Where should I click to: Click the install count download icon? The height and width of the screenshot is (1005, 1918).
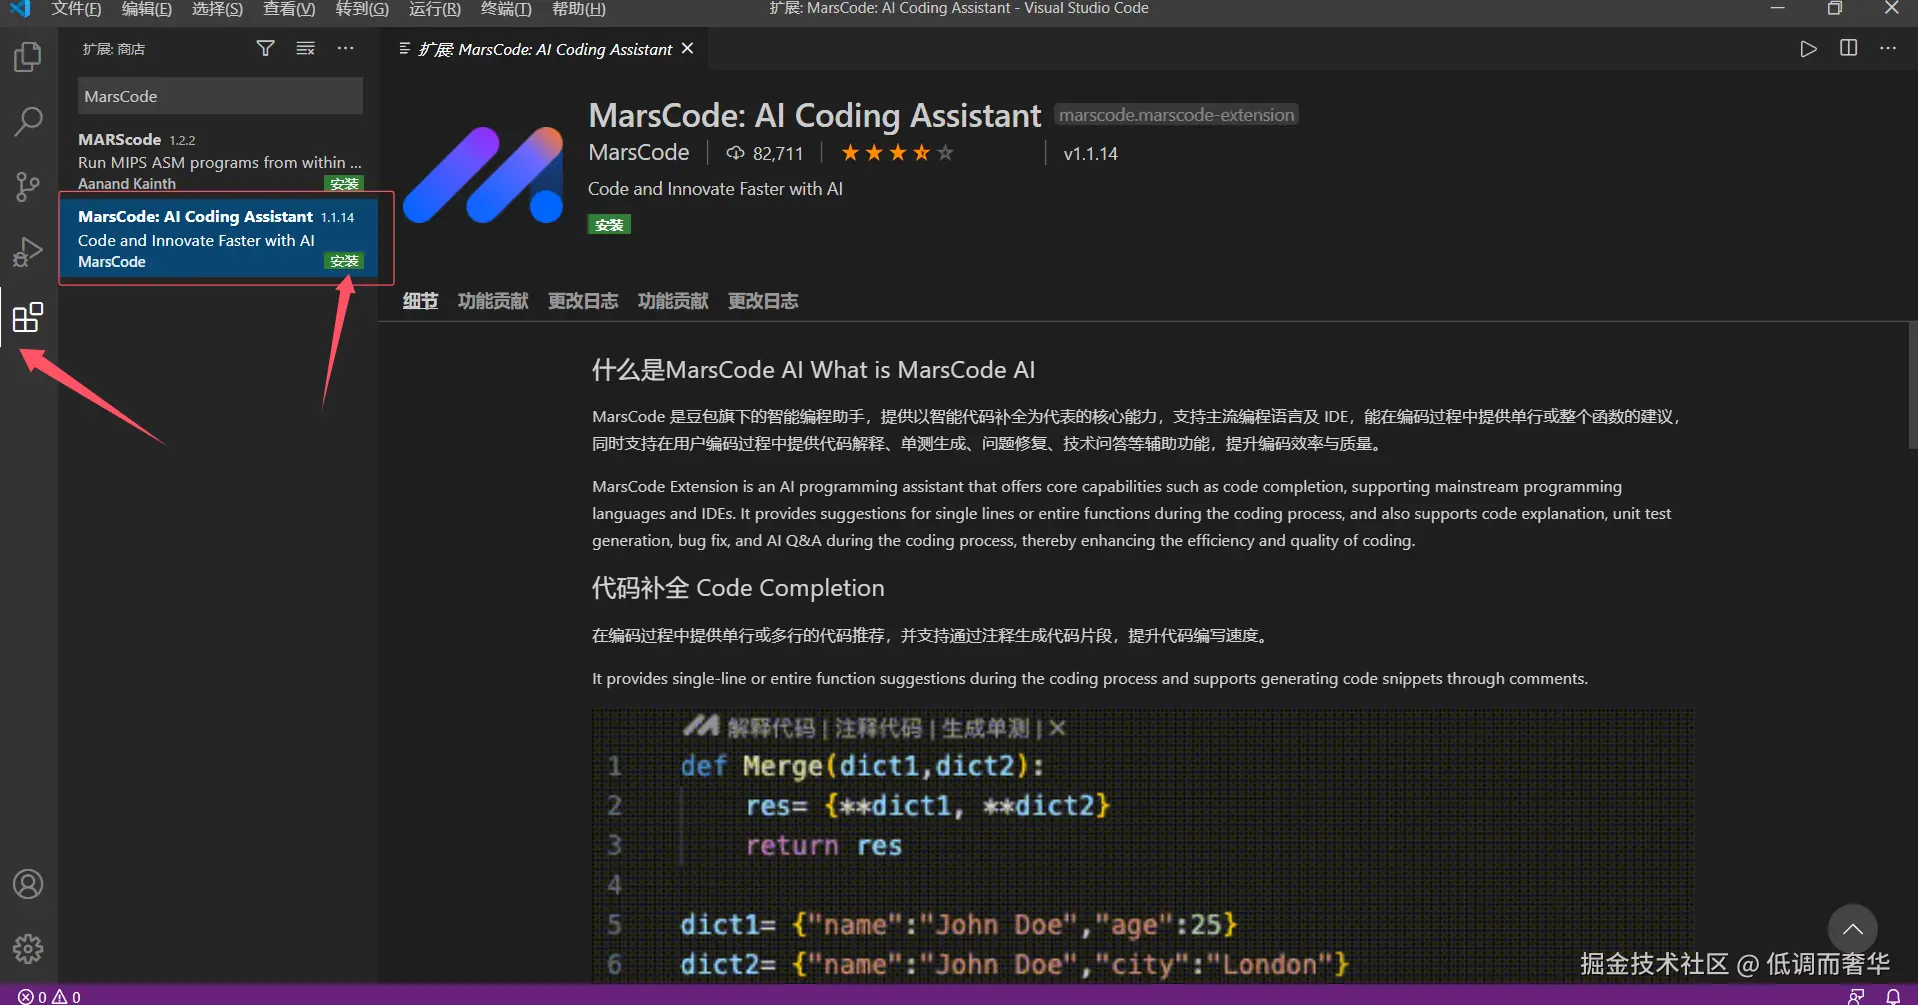pos(735,153)
